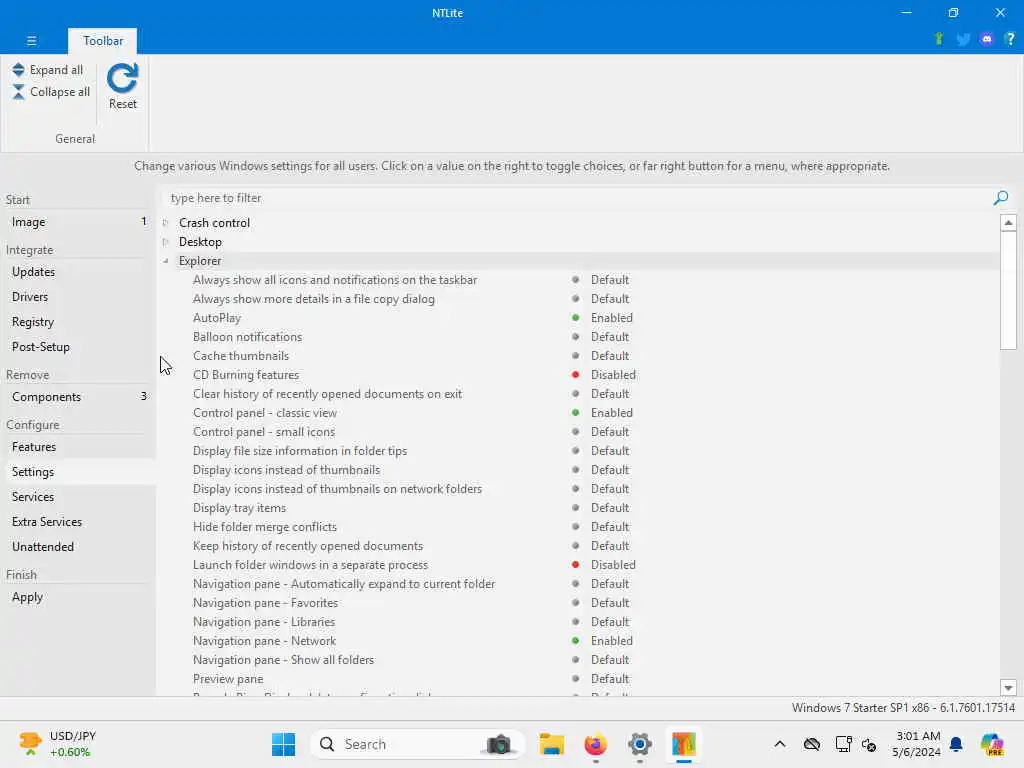The height and width of the screenshot is (768, 1024).
Task: Toggle AutoPlay Enabled value
Action: pos(611,318)
